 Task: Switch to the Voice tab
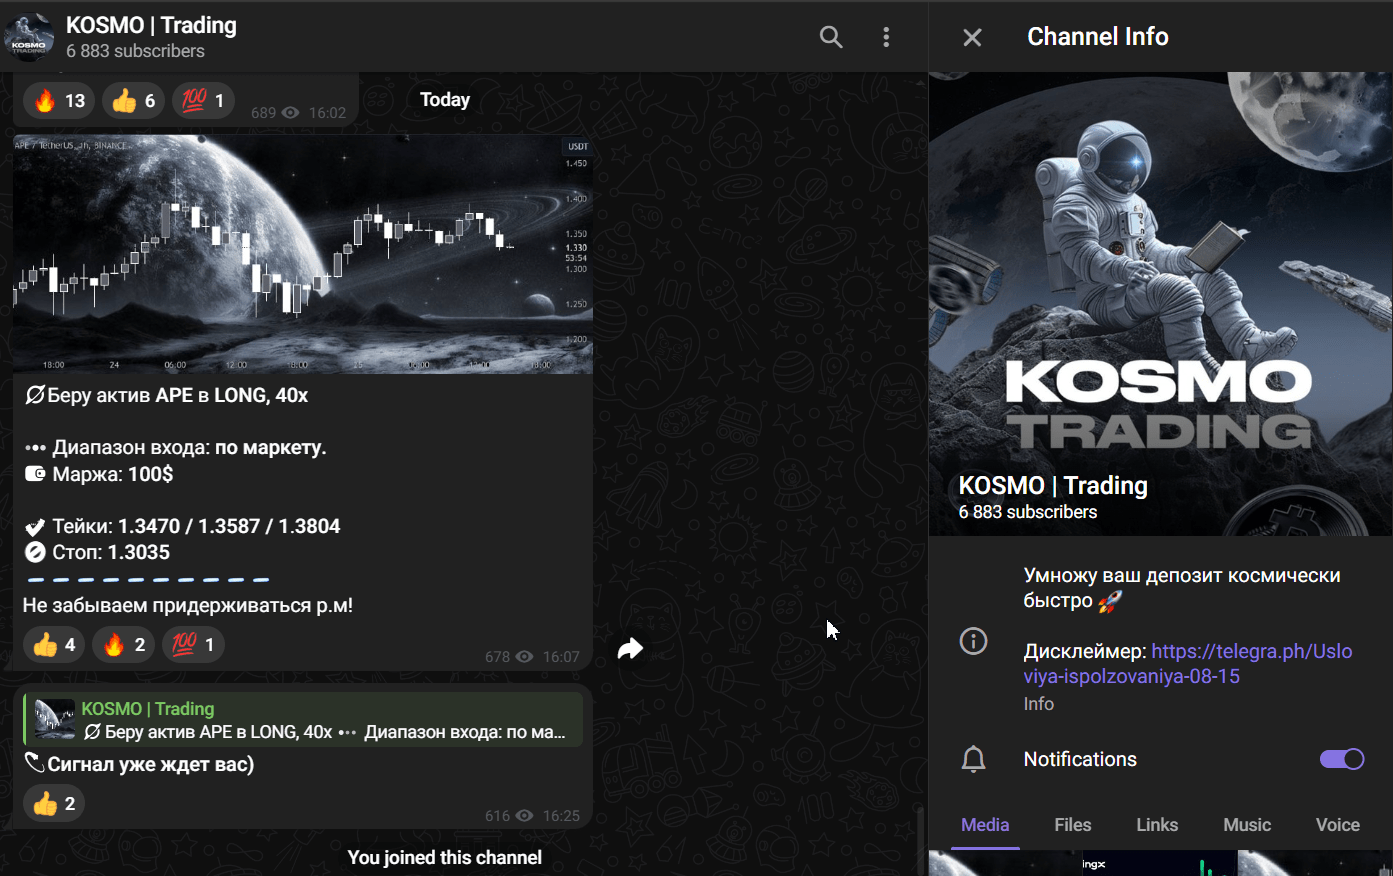point(1338,825)
